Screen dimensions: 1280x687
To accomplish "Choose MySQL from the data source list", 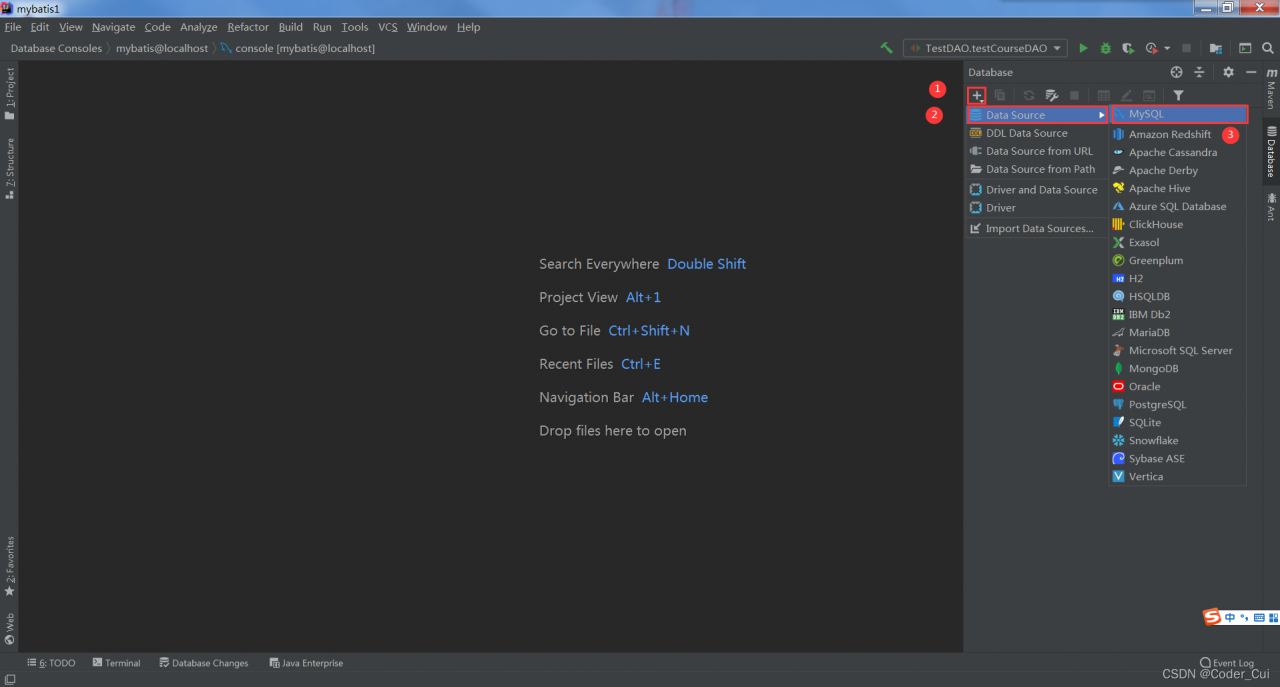I will (1179, 114).
